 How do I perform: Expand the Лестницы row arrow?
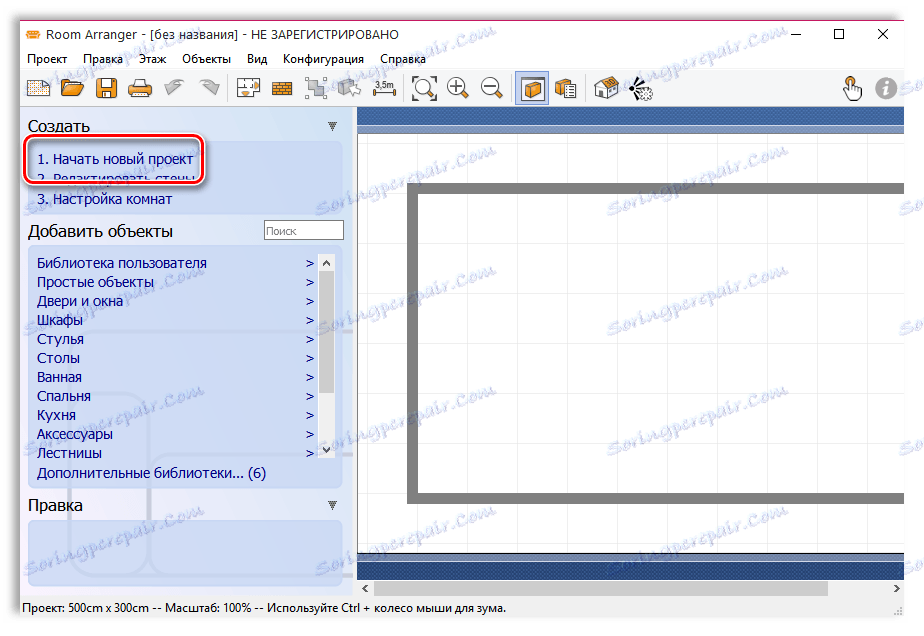point(310,453)
